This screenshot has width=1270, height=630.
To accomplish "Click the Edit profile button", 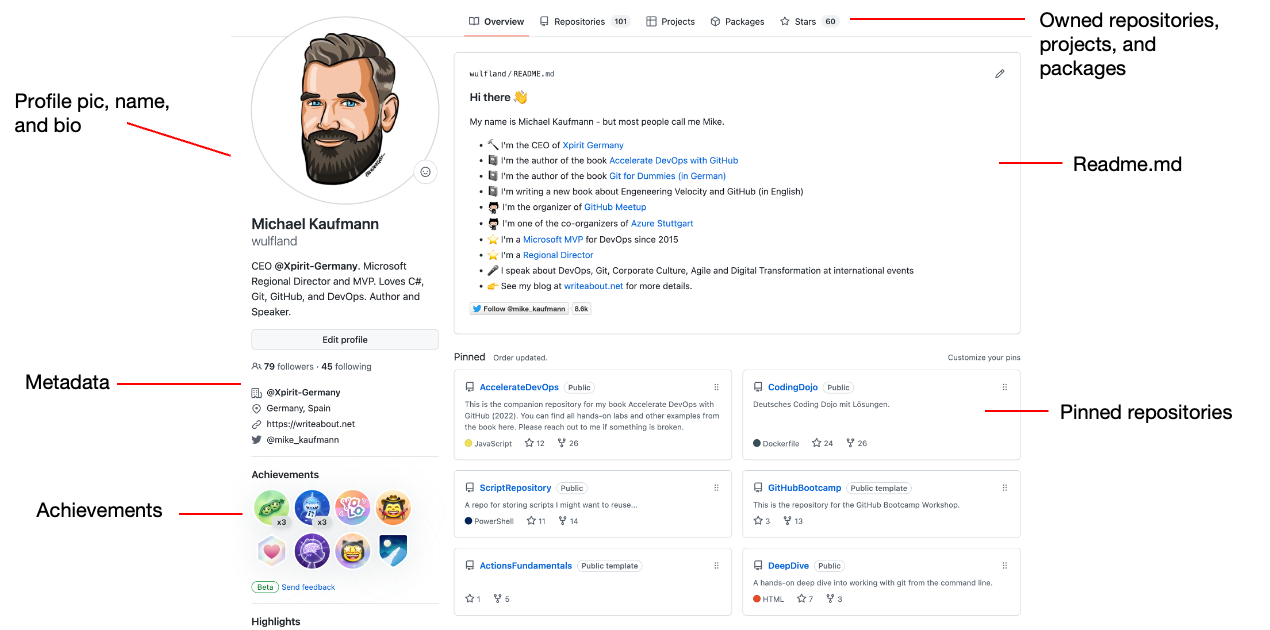I will click(x=344, y=340).
